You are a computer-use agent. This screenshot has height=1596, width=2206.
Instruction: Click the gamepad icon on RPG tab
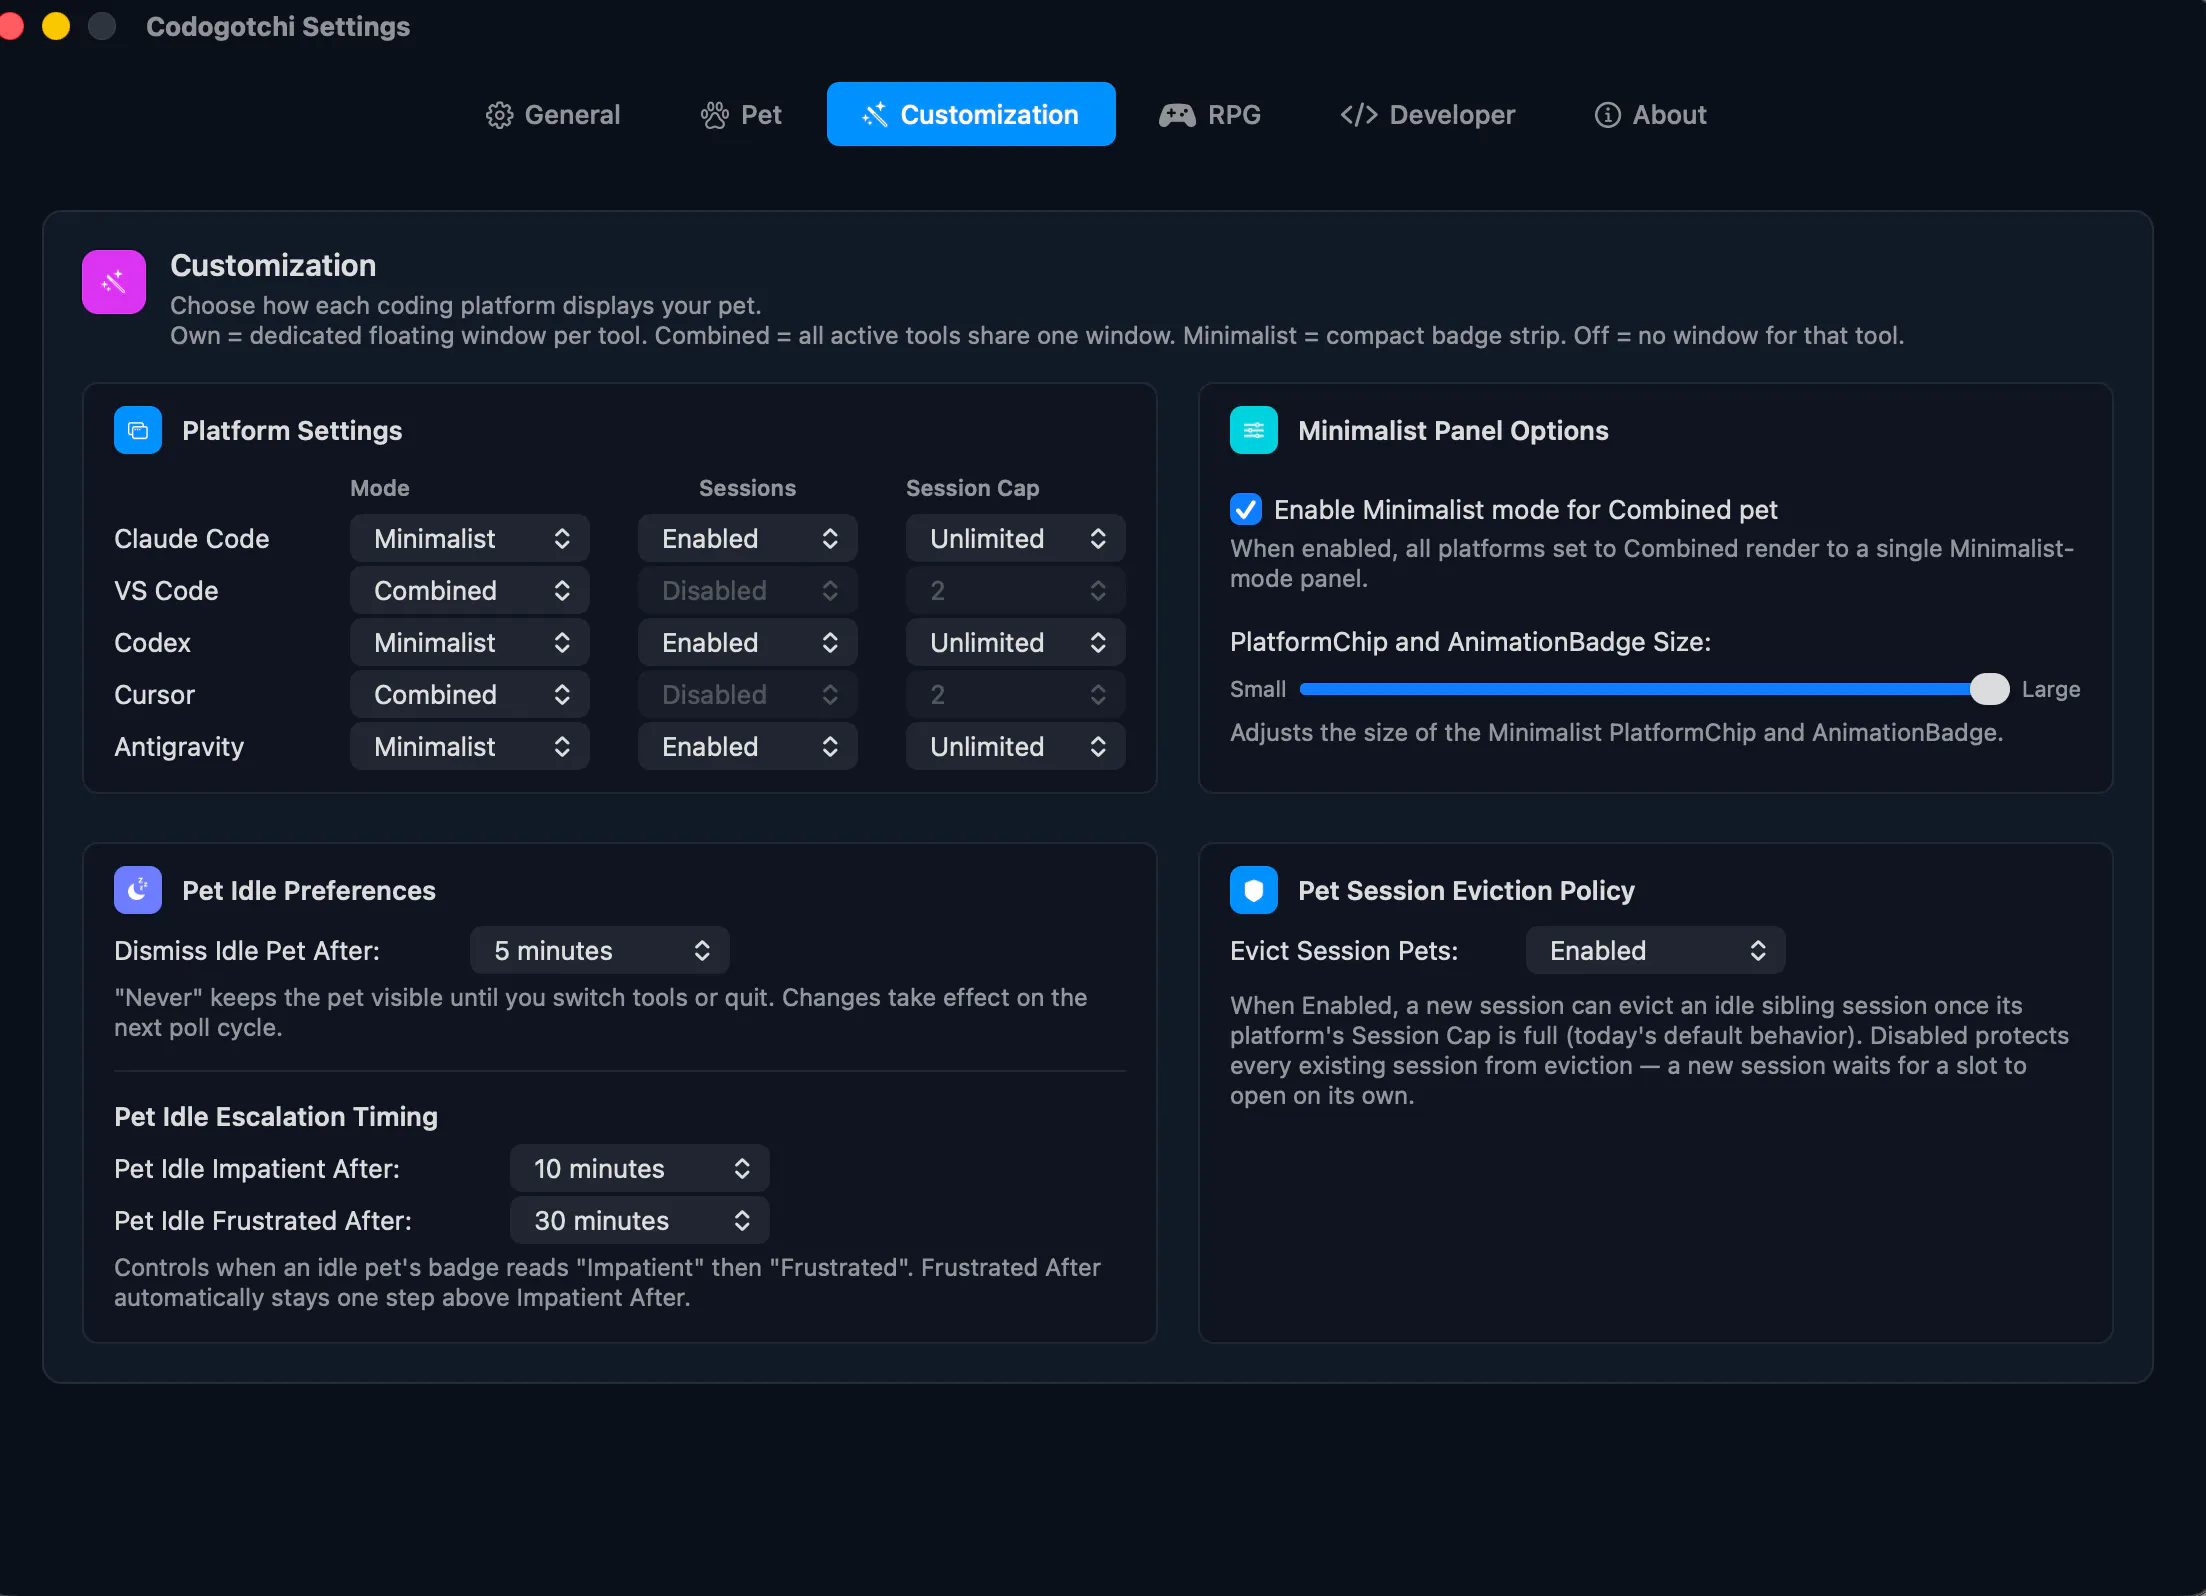(1177, 115)
